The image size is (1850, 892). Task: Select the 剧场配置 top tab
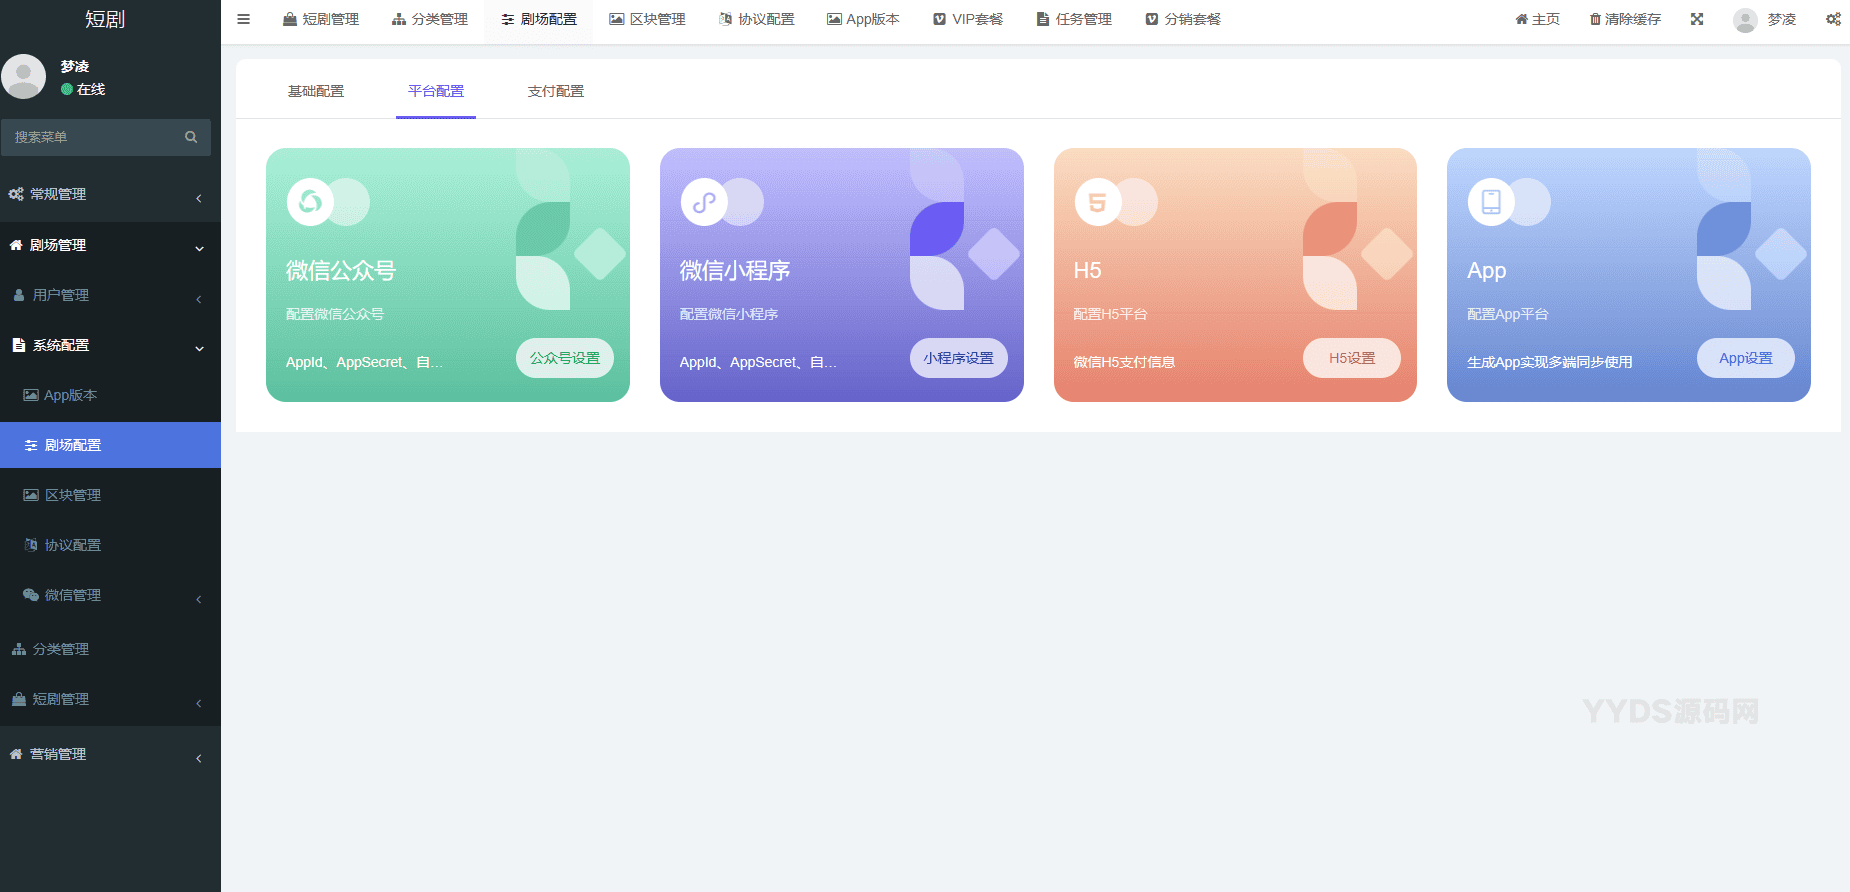click(539, 19)
